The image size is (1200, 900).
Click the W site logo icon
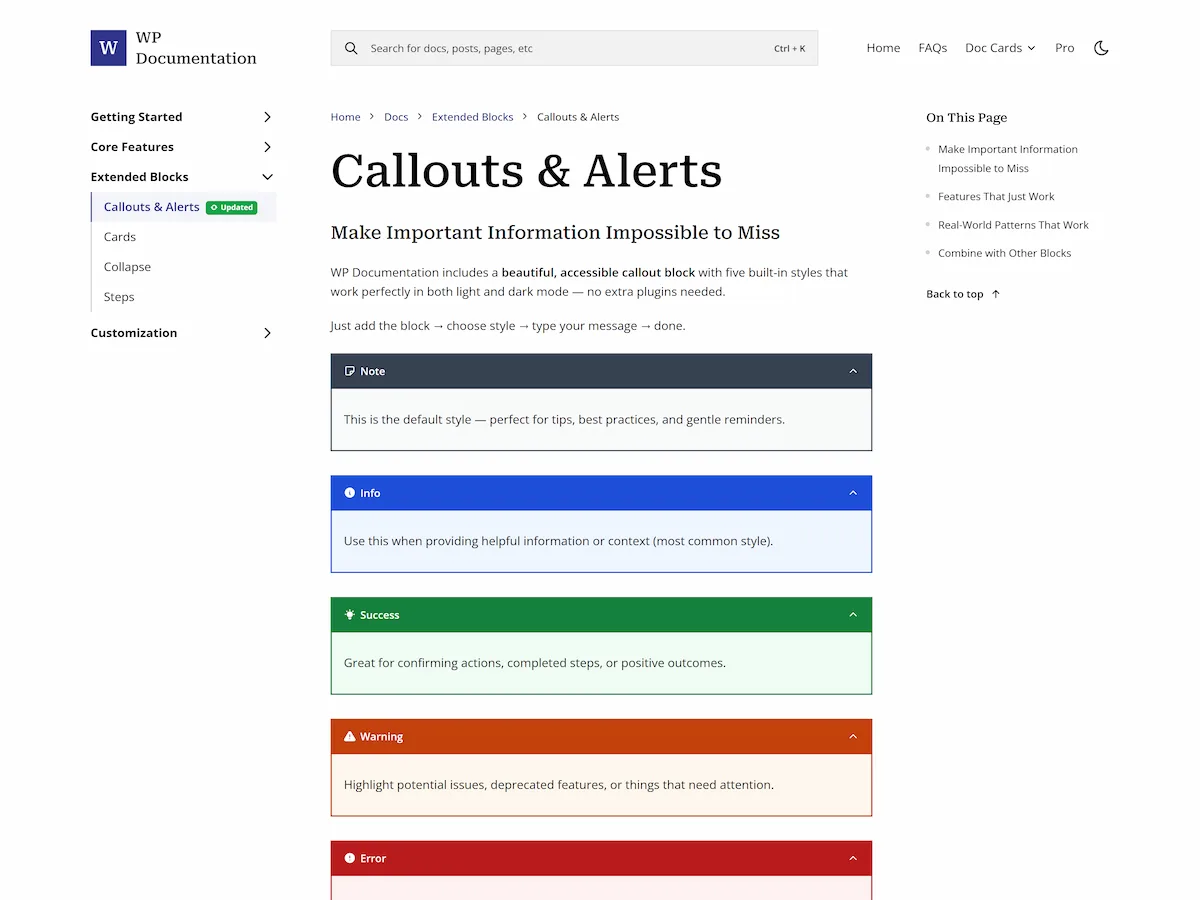108,48
